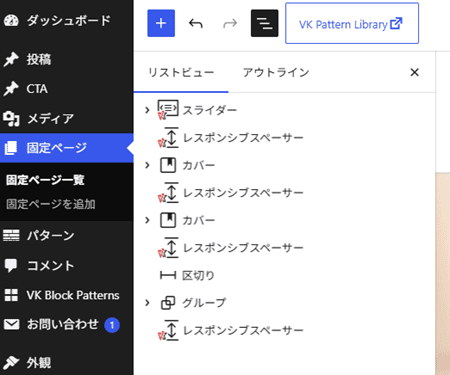Open the 外観 appearance brush icon
This screenshot has width=450, height=375.
tap(11, 362)
